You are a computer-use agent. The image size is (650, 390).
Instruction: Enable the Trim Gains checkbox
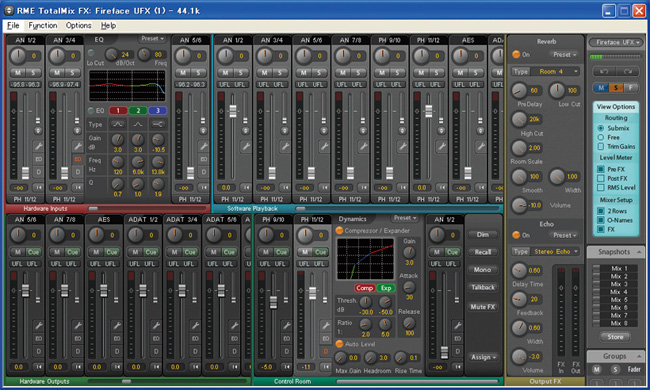(600, 146)
